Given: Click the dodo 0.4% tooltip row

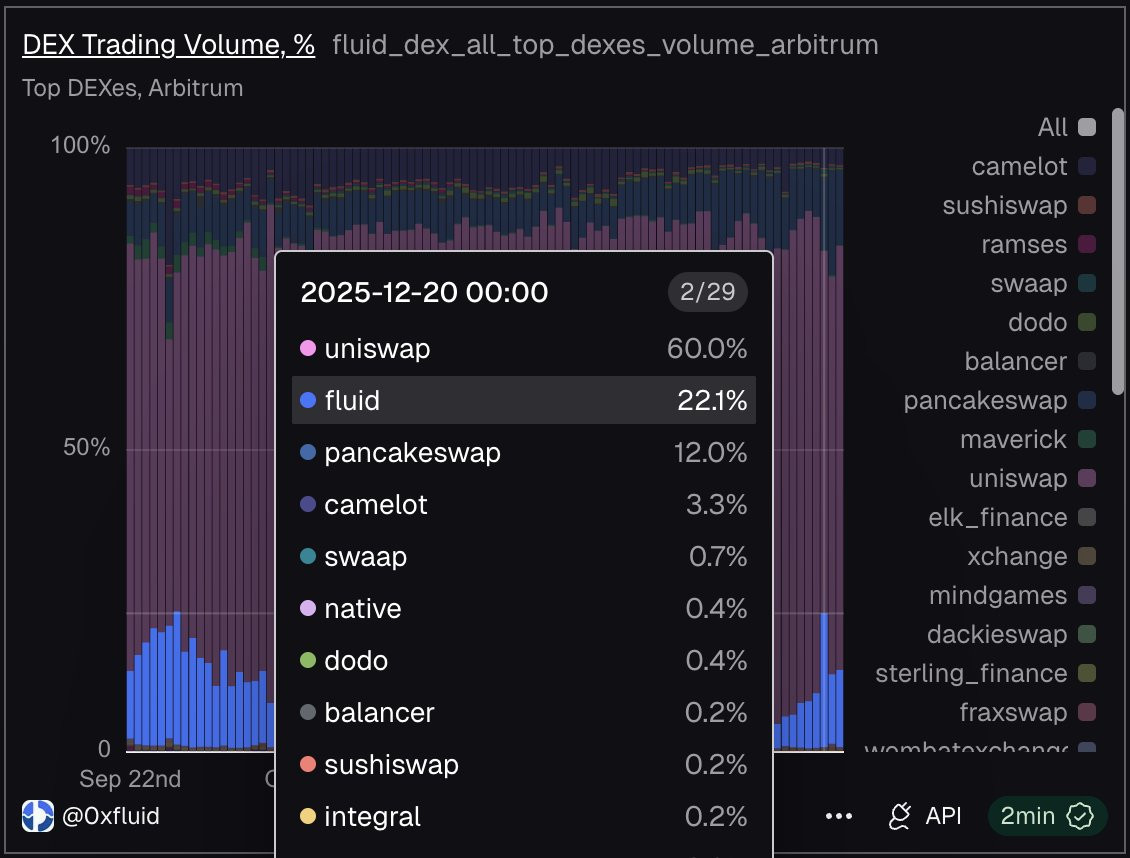Looking at the screenshot, I should pos(524,660).
